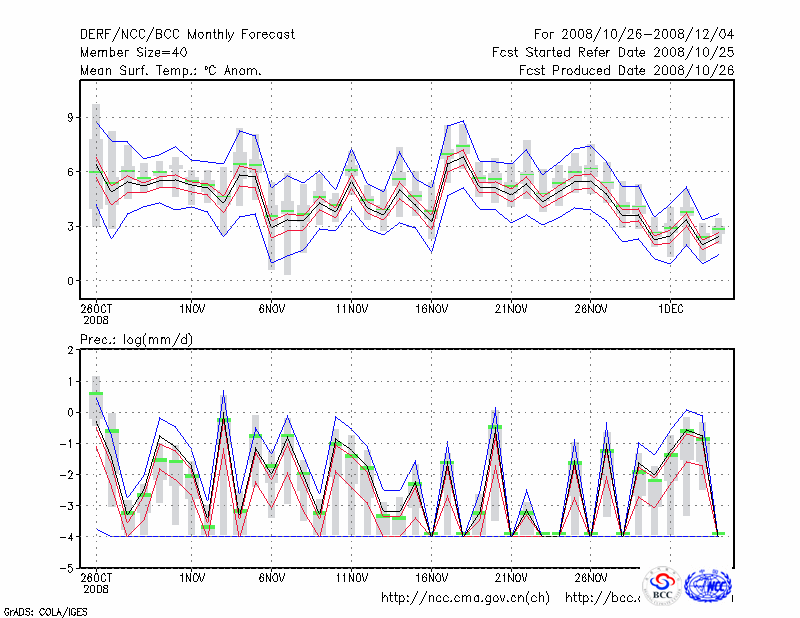Click the Mean Surf. Temp. anomaly label
This screenshot has width=800, height=618.
tap(171, 70)
